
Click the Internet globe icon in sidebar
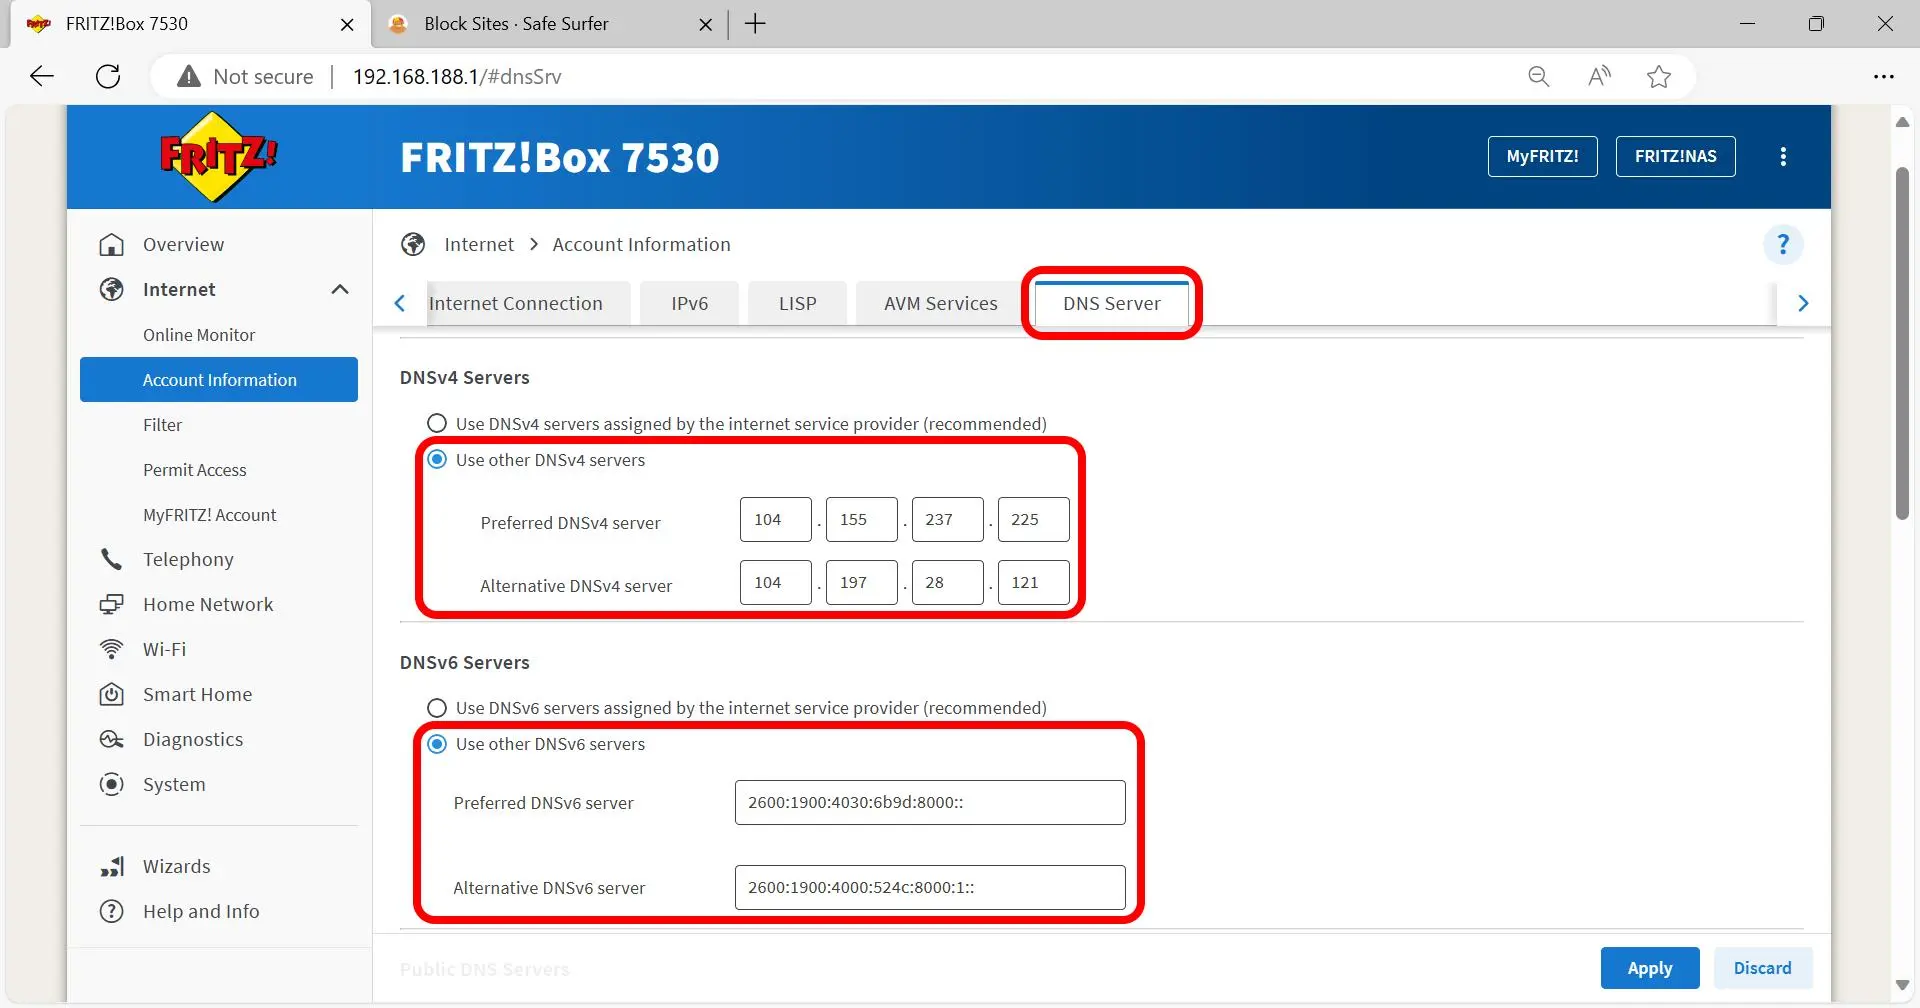(x=112, y=290)
